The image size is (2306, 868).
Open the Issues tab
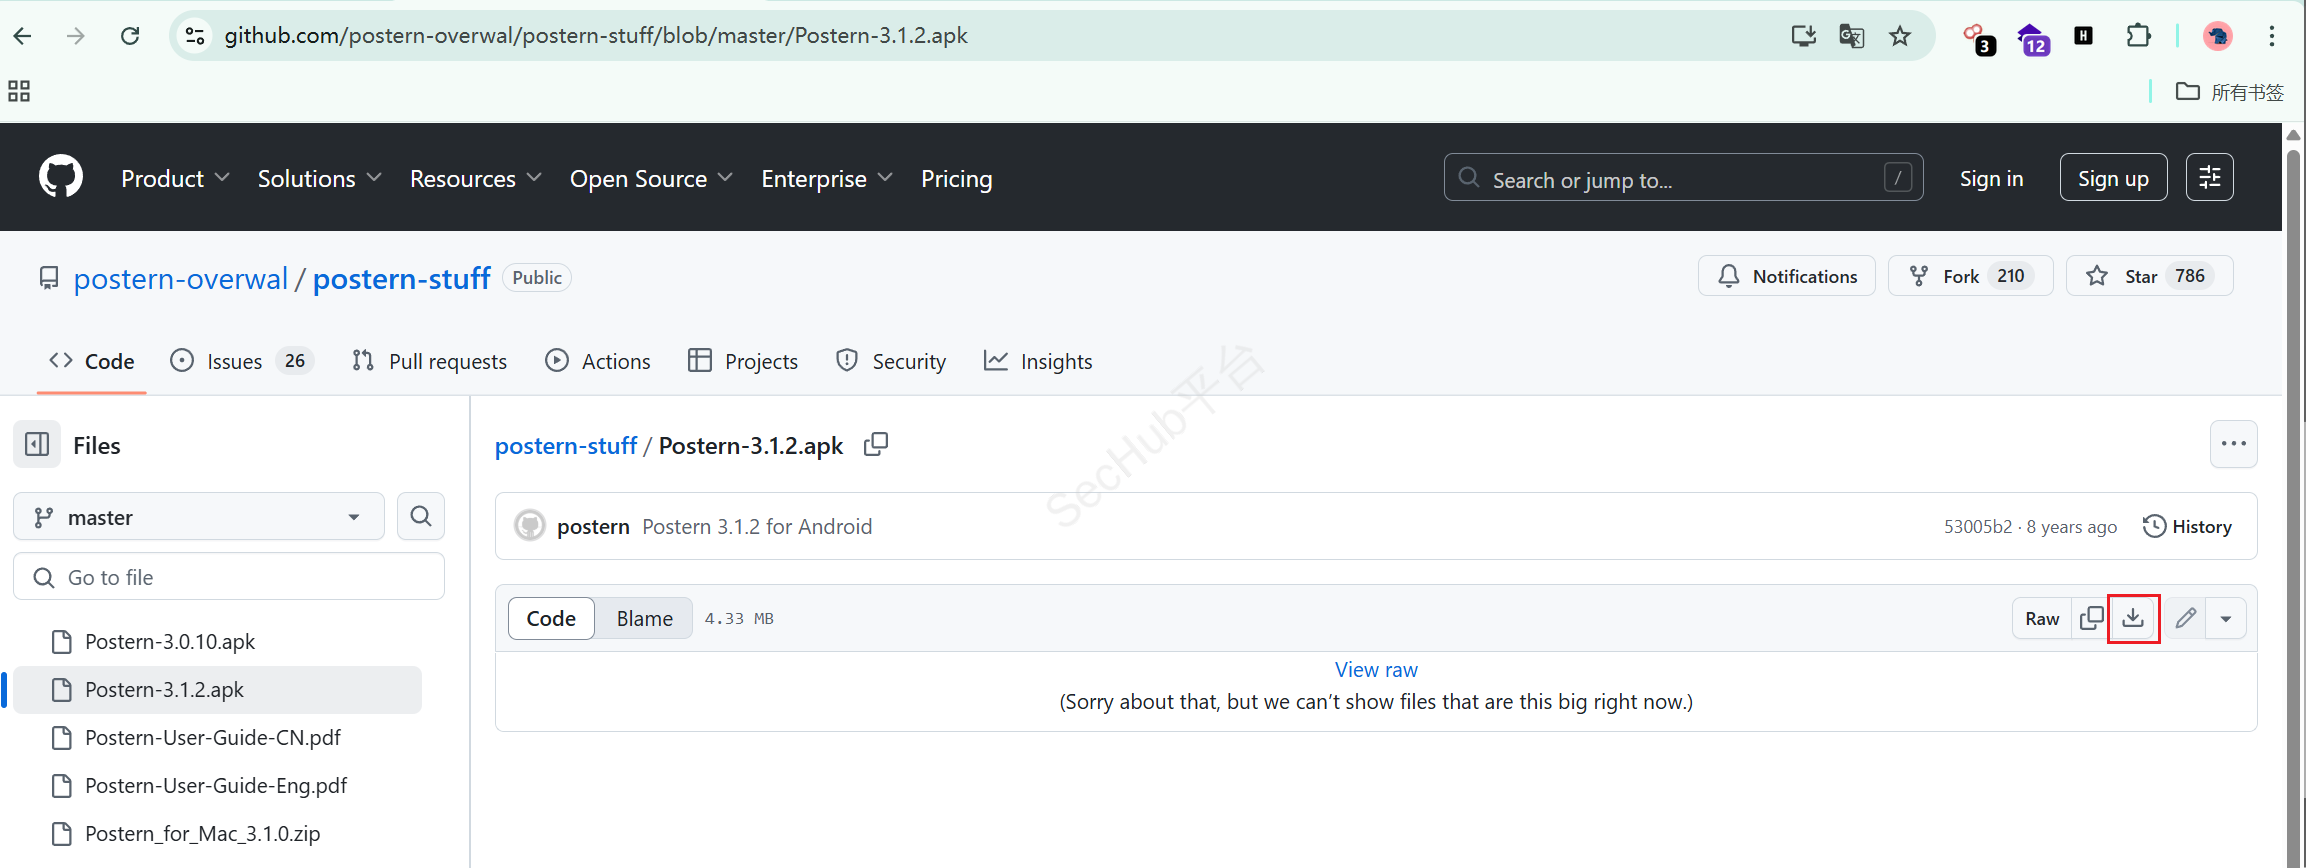pyautogui.click(x=241, y=361)
